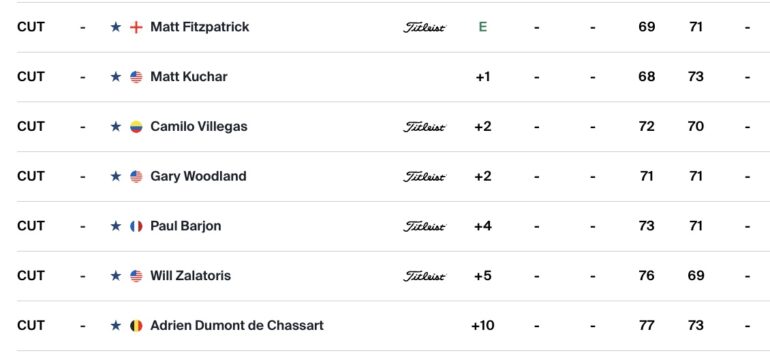Open Matt Kuchar's player profile
The image size is (770, 364).
pyautogui.click(x=189, y=77)
